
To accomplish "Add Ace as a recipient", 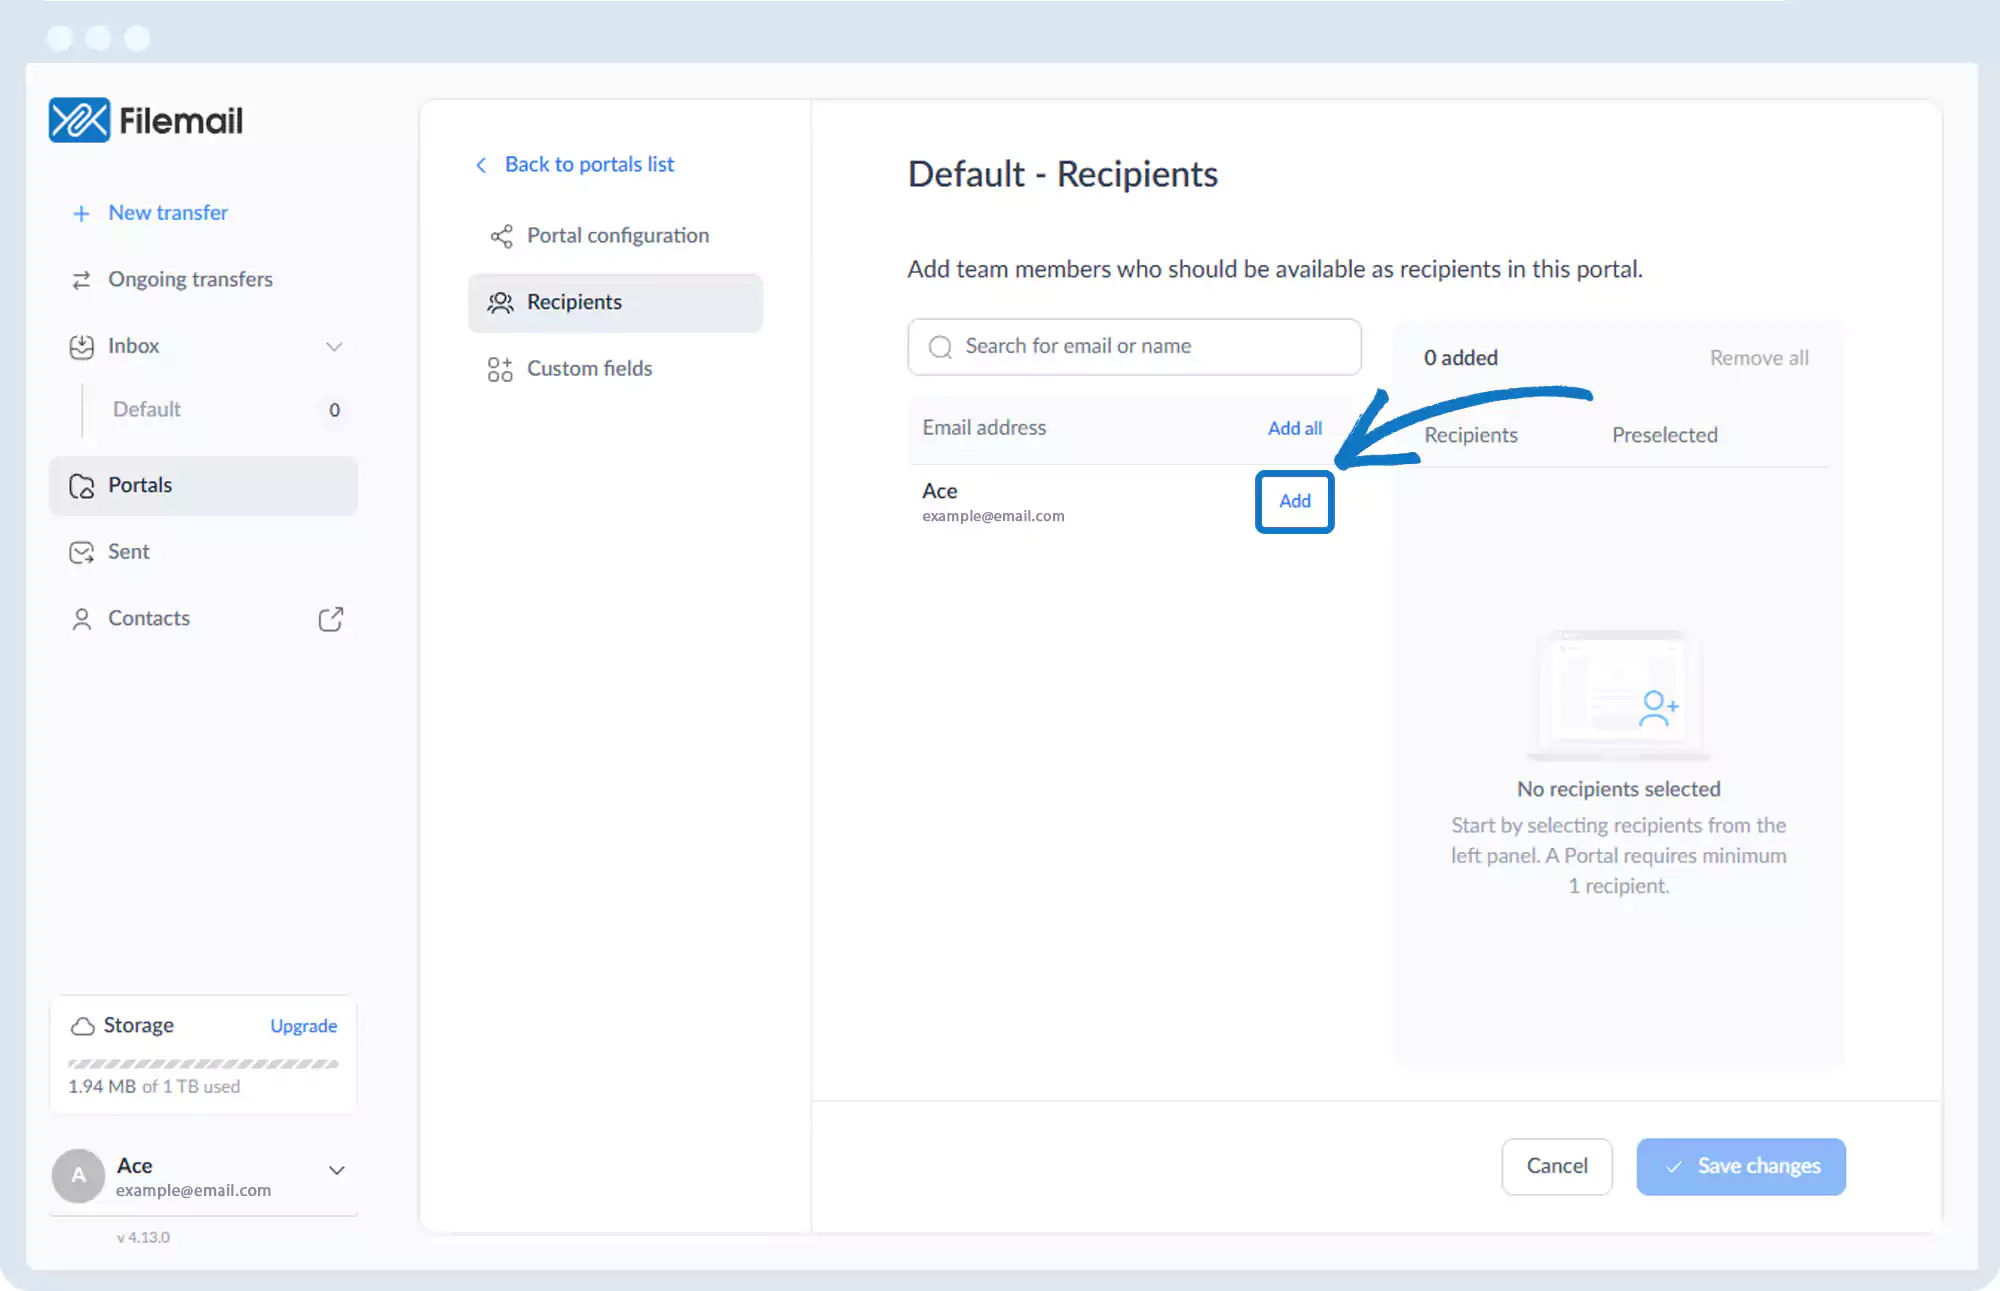I will coord(1294,502).
